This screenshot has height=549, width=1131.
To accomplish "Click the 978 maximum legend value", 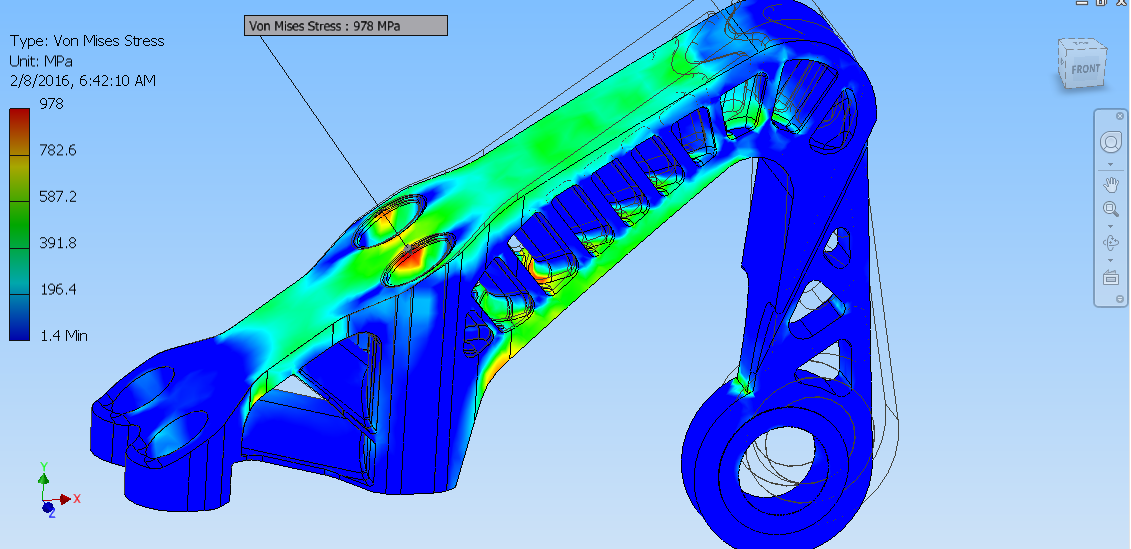I will click(x=51, y=104).
